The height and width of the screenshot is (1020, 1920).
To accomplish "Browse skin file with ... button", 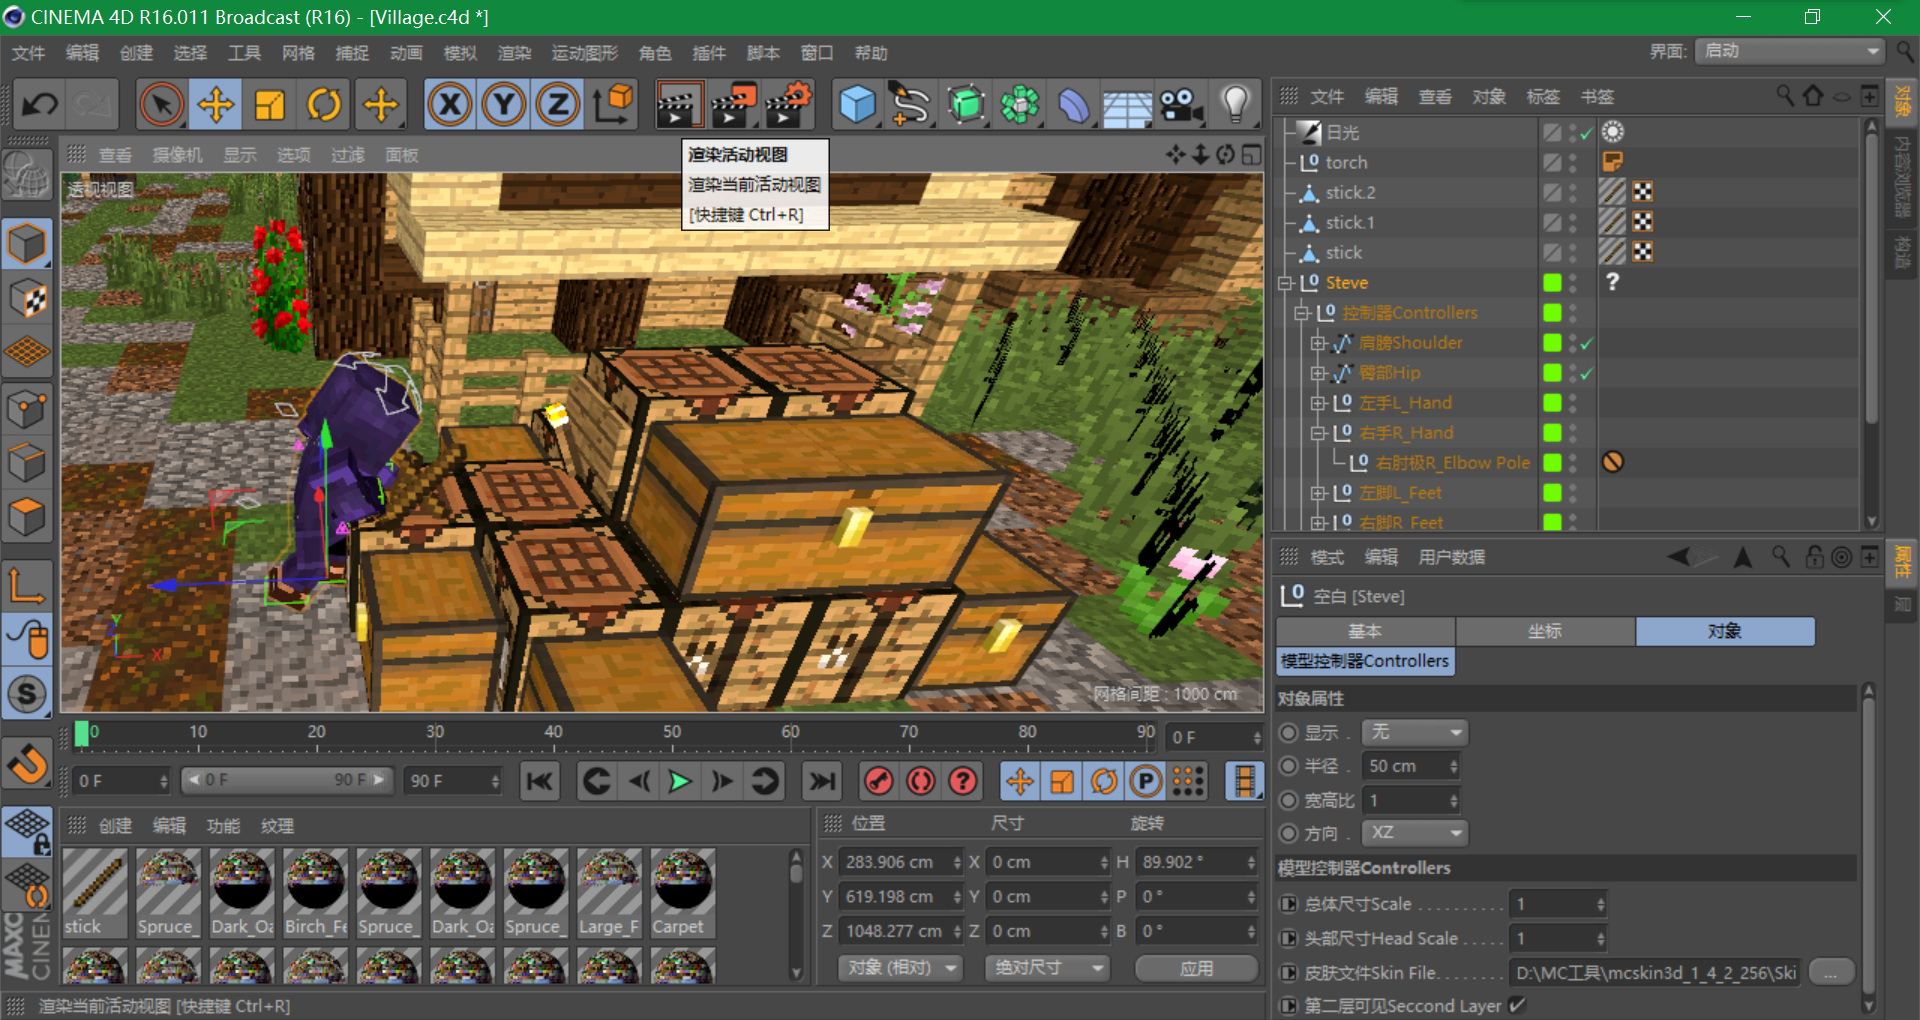I will tap(1831, 972).
